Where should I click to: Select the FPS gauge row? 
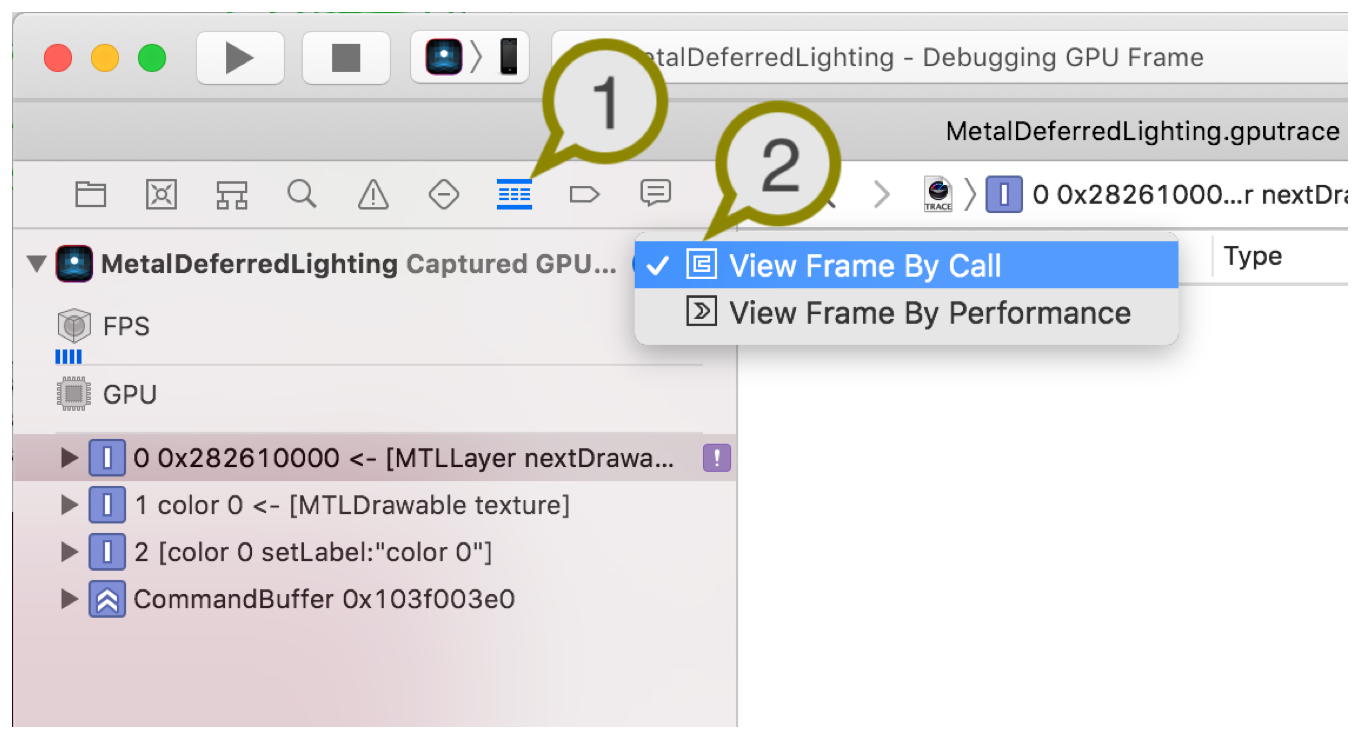click(x=375, y=327)
